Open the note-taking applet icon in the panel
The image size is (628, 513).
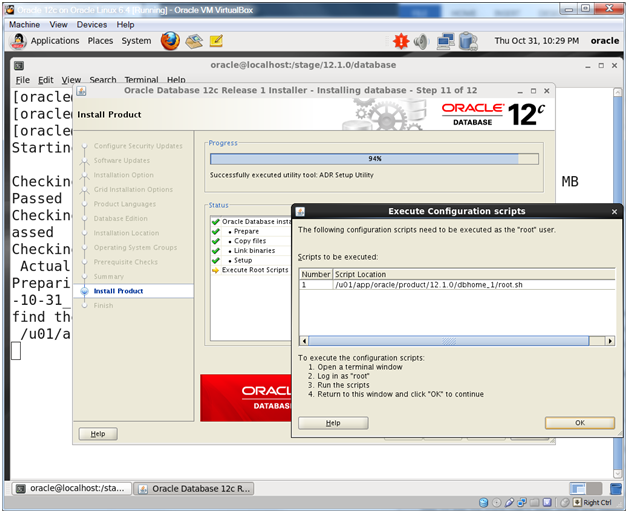click(x=216, y=41)
